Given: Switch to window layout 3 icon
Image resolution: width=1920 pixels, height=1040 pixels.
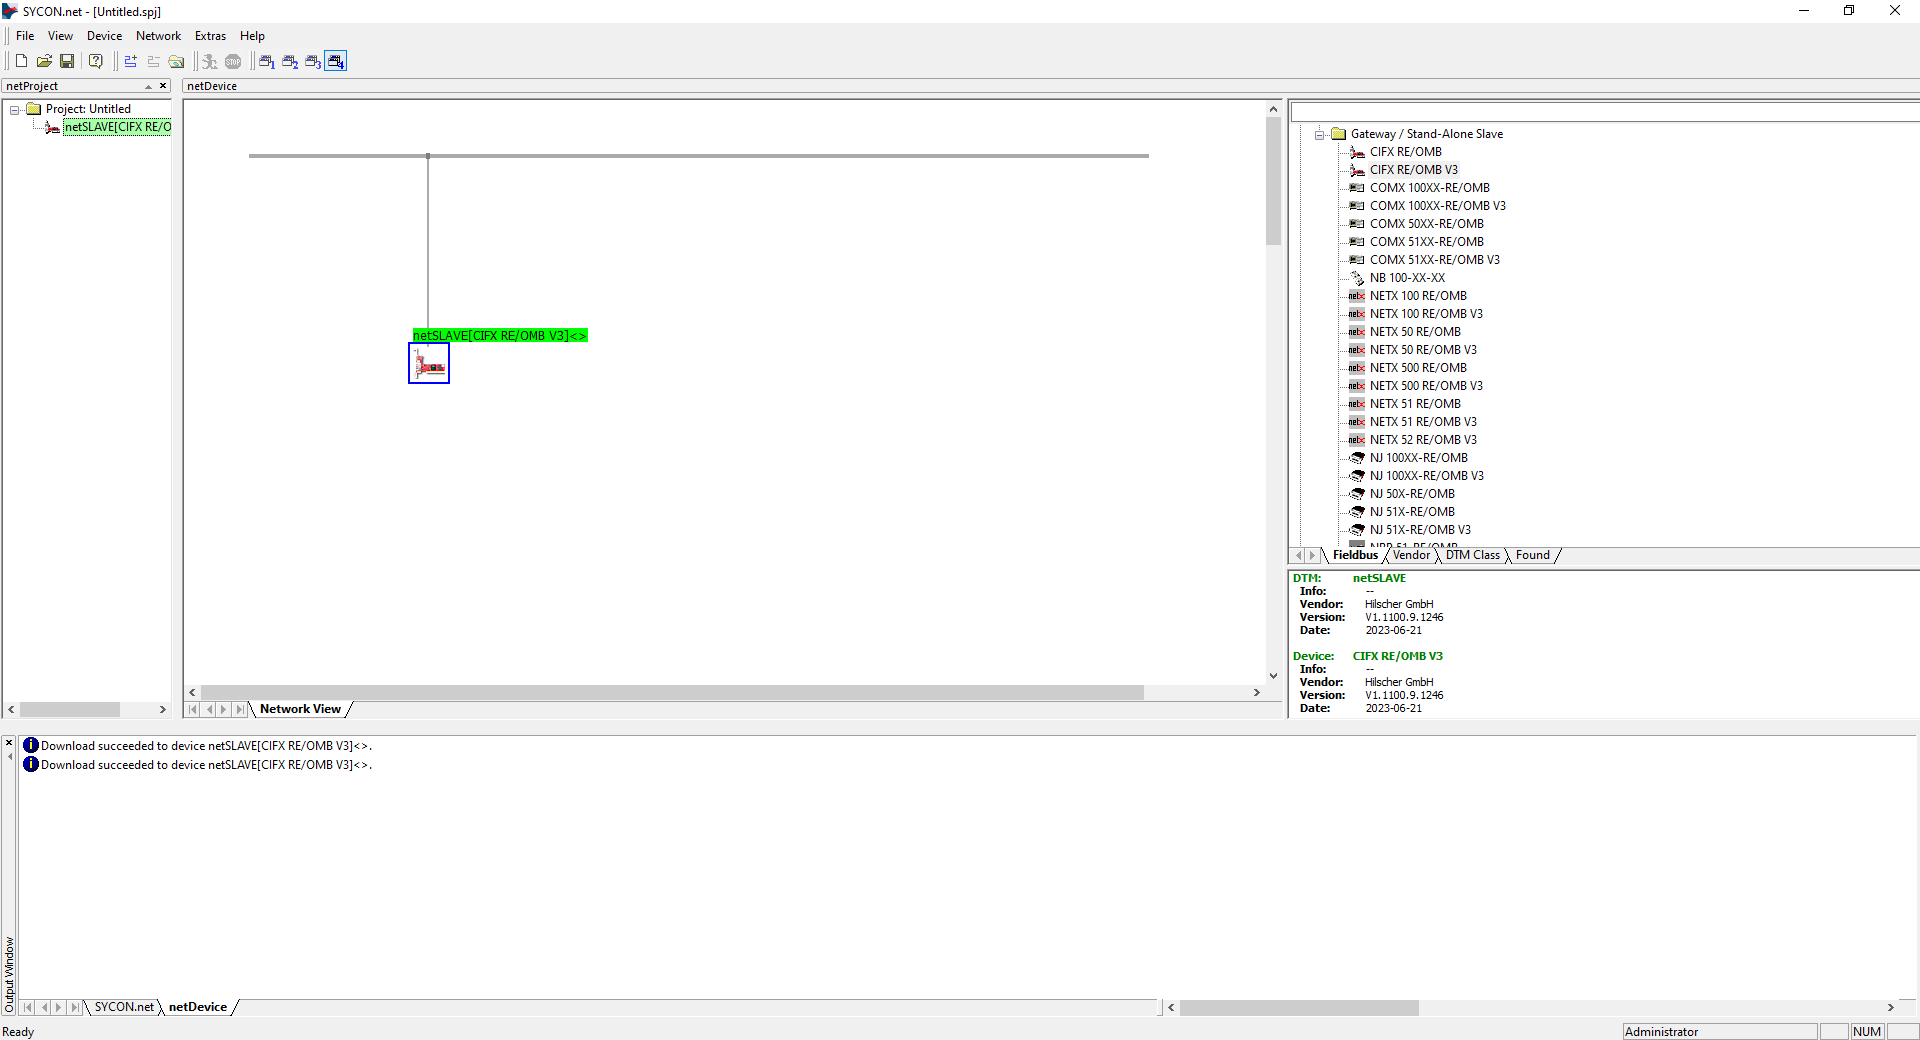Looking at the screenshot, I should [x=313, y=61].
